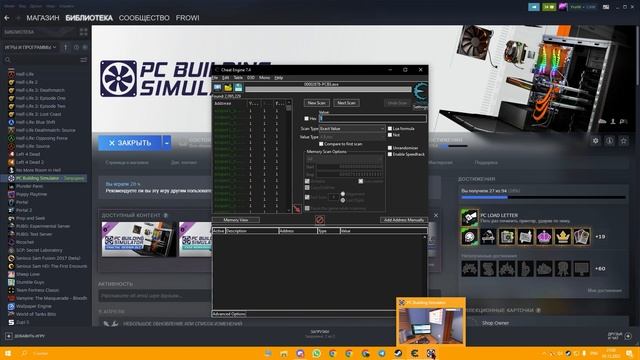The width and height of the screenshot is (640, 360).
Task: Click first DLC content thumbnail
Action: pyautogui.click(x=140, y=239)
